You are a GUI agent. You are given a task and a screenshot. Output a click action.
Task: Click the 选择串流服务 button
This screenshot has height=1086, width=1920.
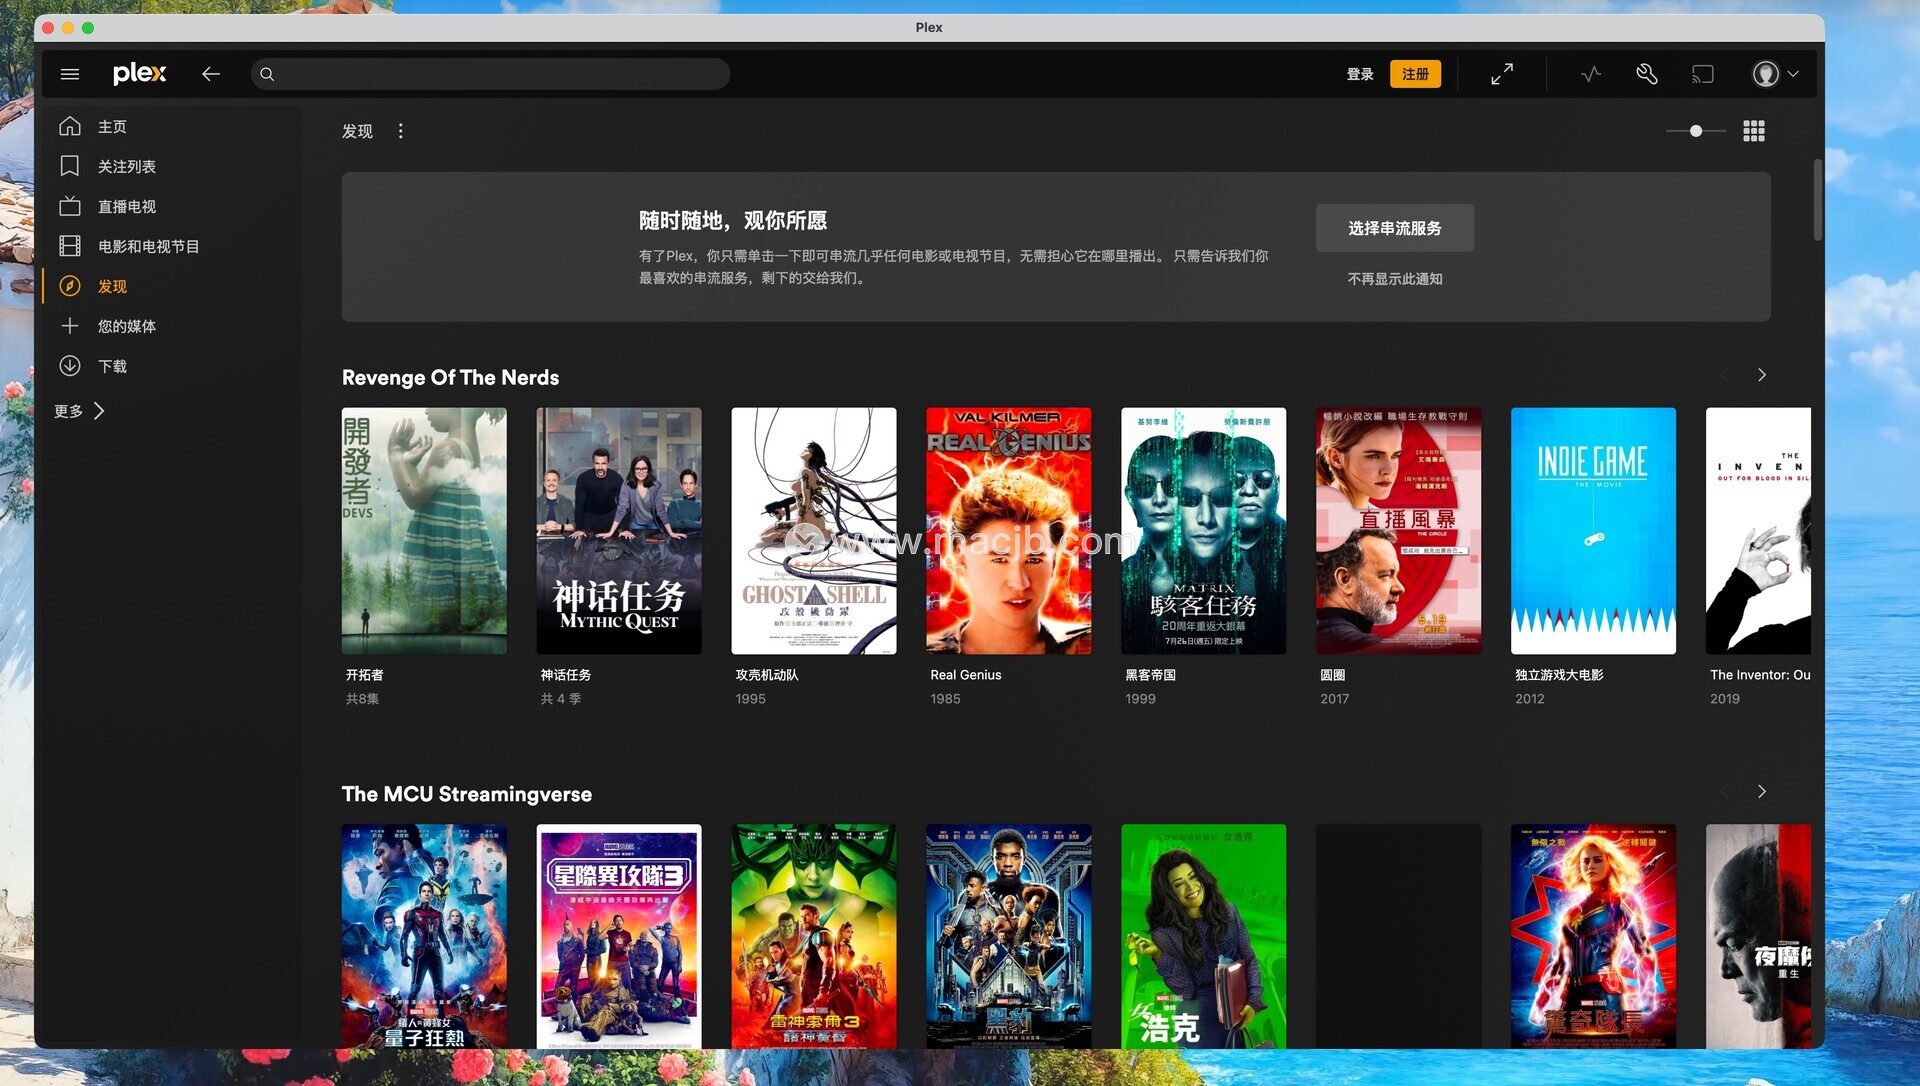(x=1394, y=228)
